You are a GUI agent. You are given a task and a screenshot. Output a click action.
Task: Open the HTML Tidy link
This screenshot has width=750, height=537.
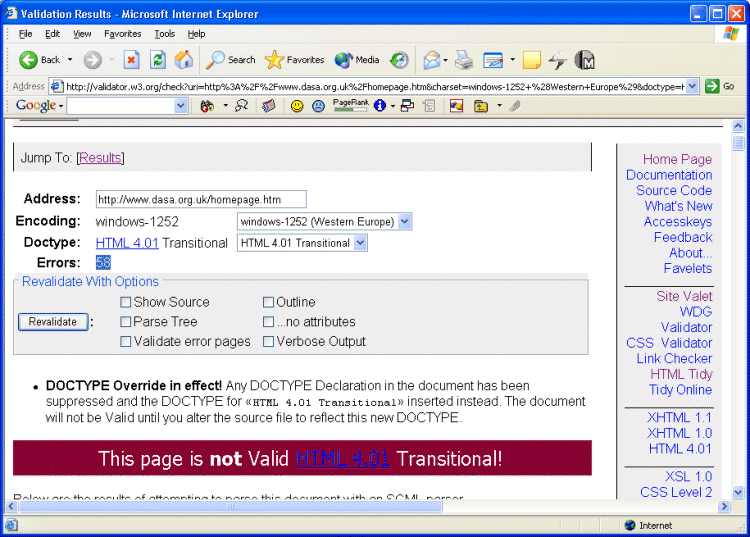tap(681, 374)
